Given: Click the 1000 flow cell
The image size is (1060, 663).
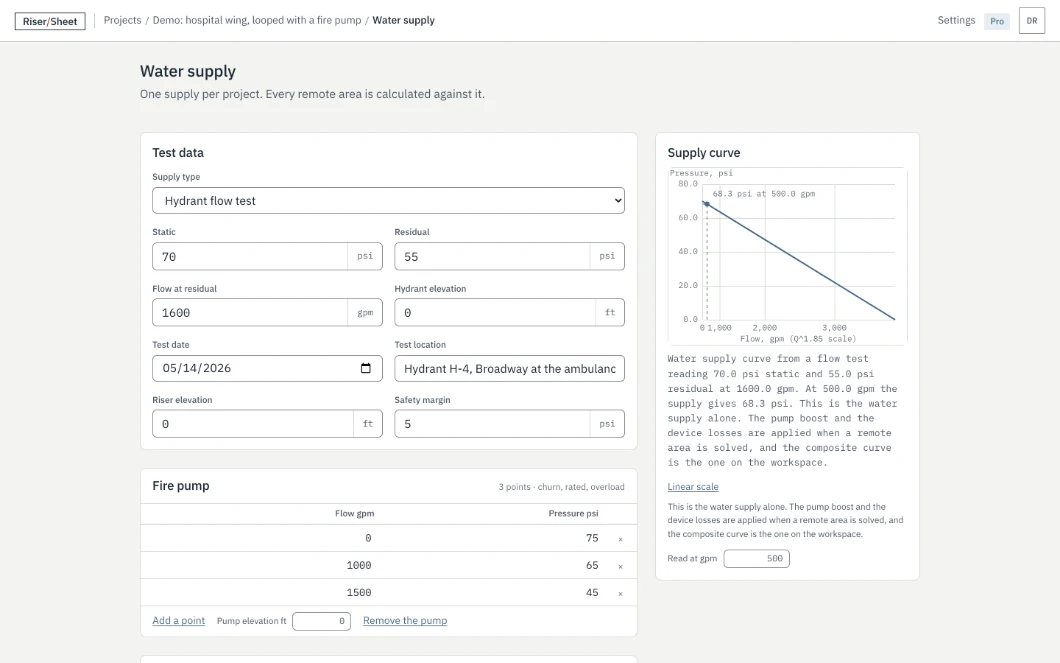Looking at the screenshot, I should 358,565.
